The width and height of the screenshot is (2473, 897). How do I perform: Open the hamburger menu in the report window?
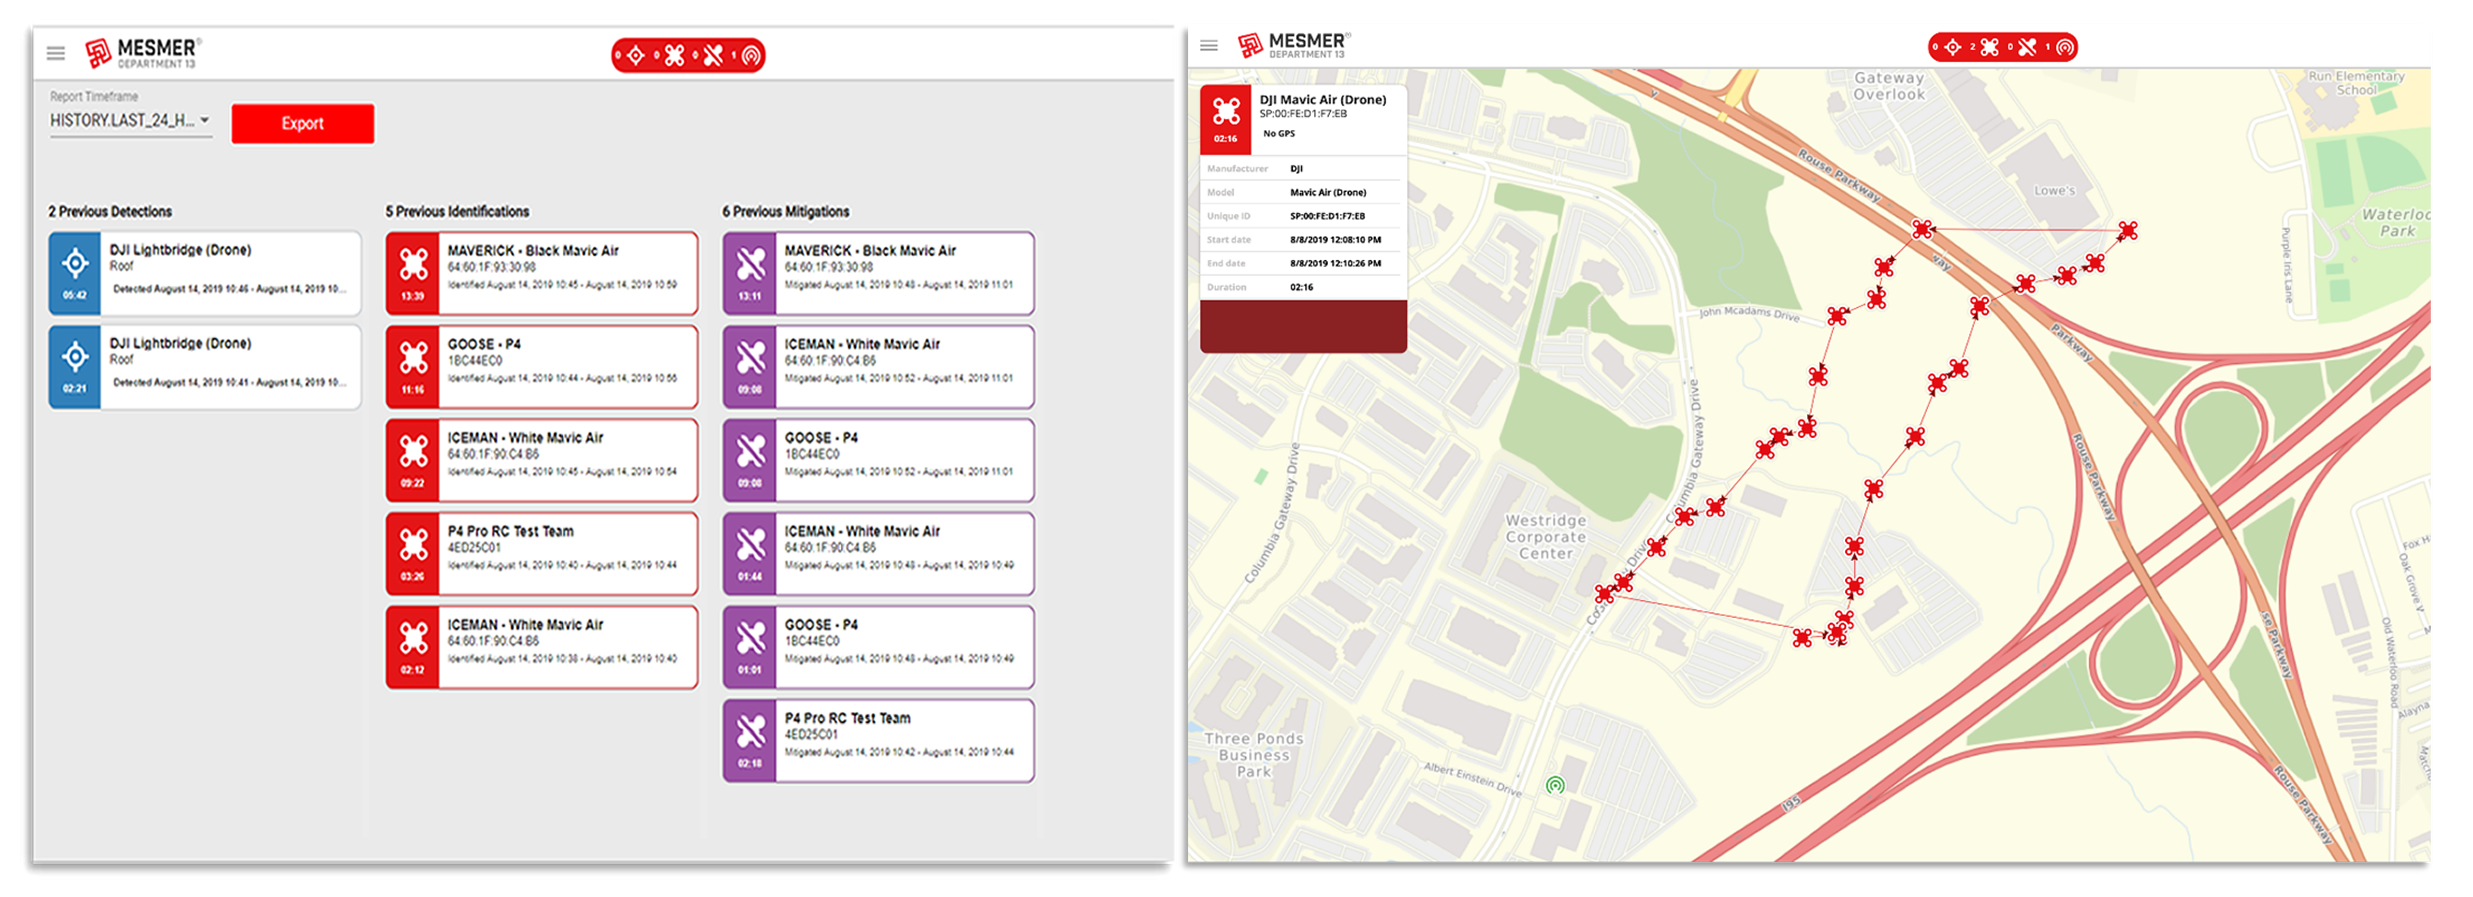pos(56,53)
